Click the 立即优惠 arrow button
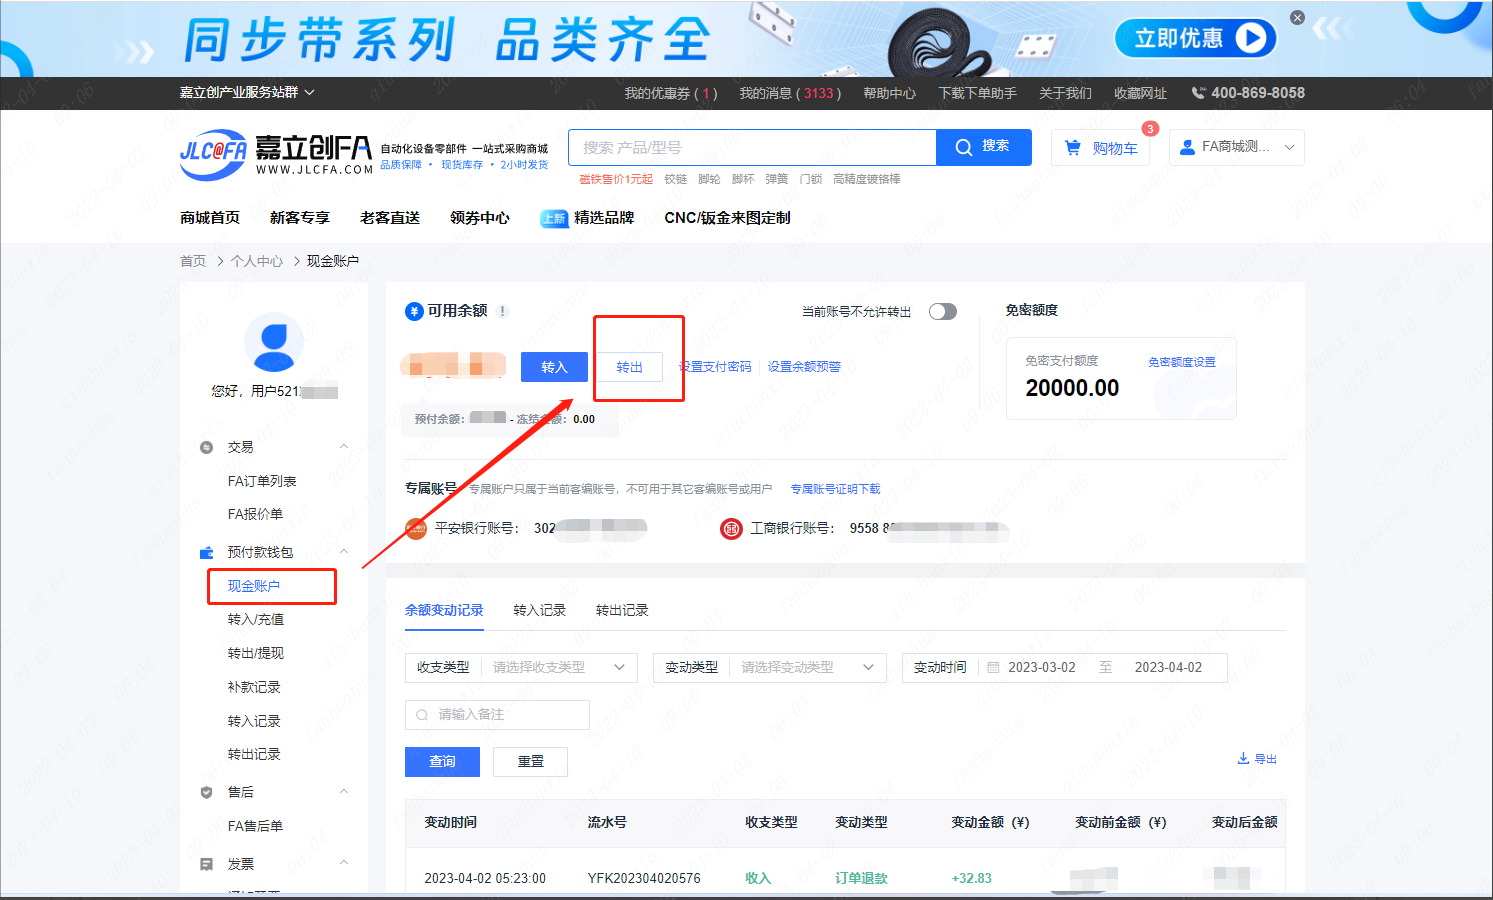 pos(1251,38)
